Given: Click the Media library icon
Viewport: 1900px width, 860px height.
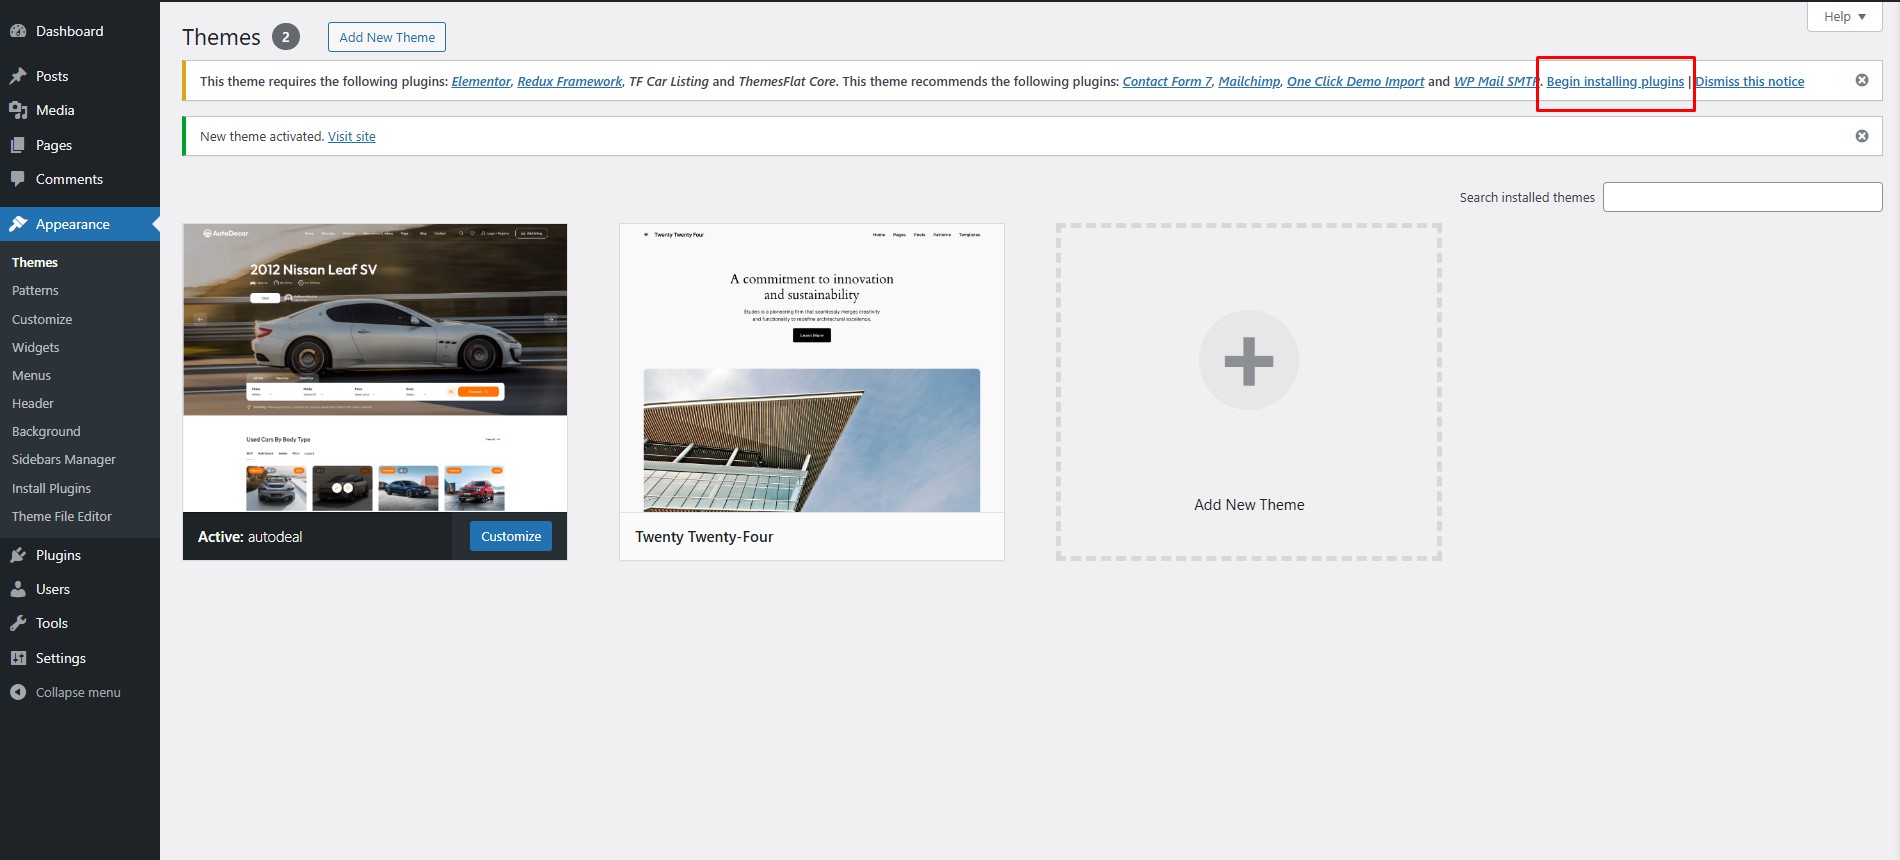Looking at the screenshot, I should [18, 110].
